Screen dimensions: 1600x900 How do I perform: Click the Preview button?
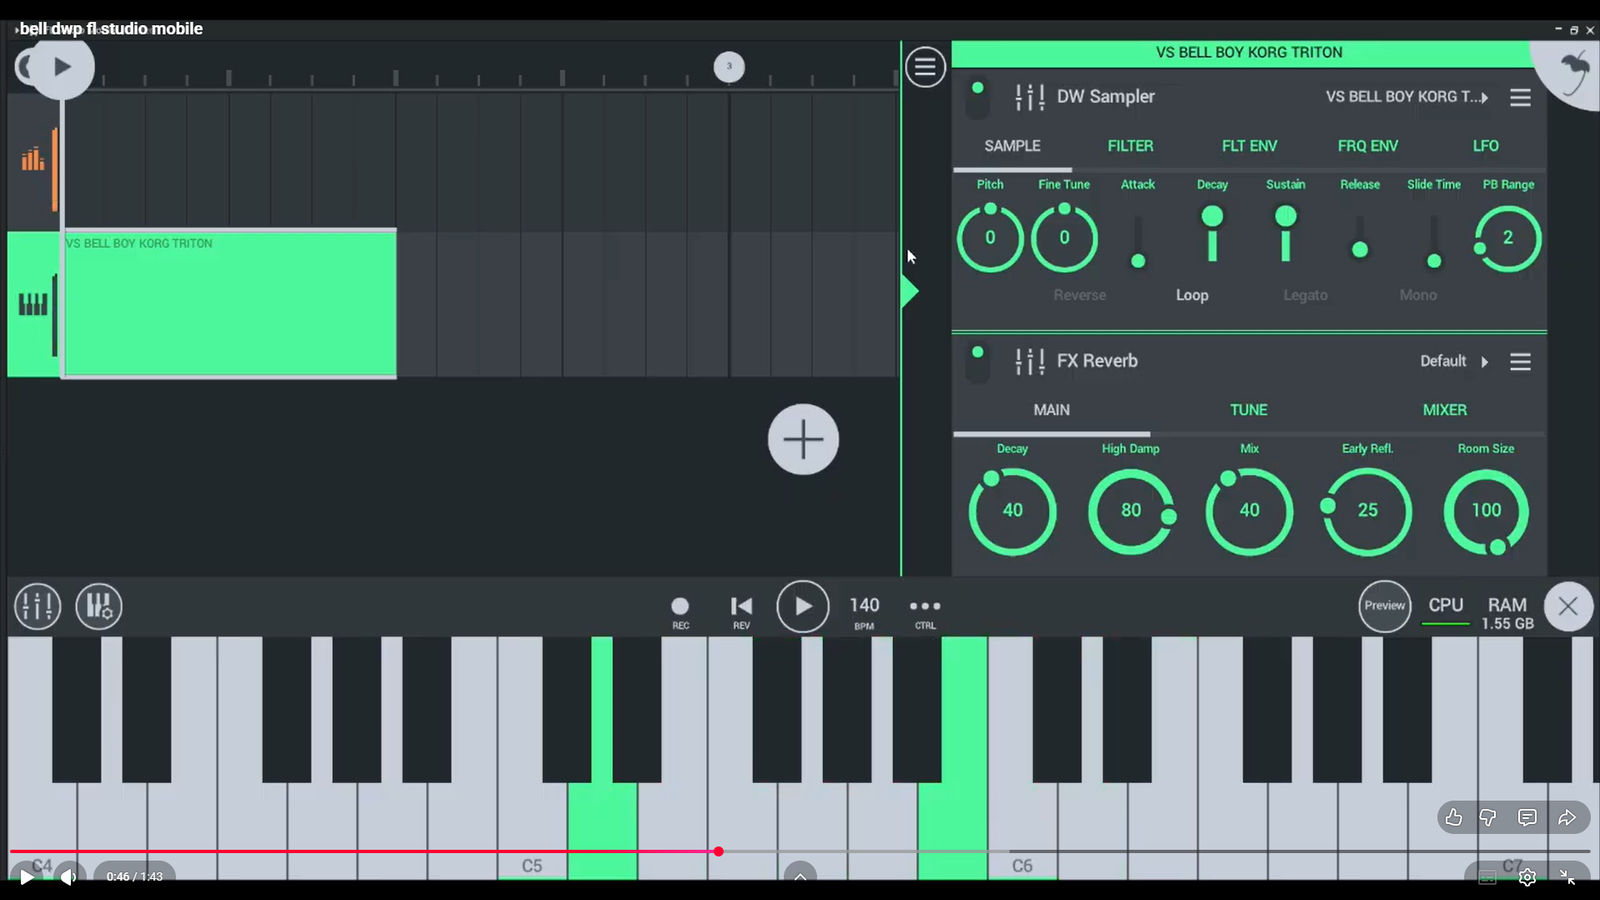tap(1384, 606)
